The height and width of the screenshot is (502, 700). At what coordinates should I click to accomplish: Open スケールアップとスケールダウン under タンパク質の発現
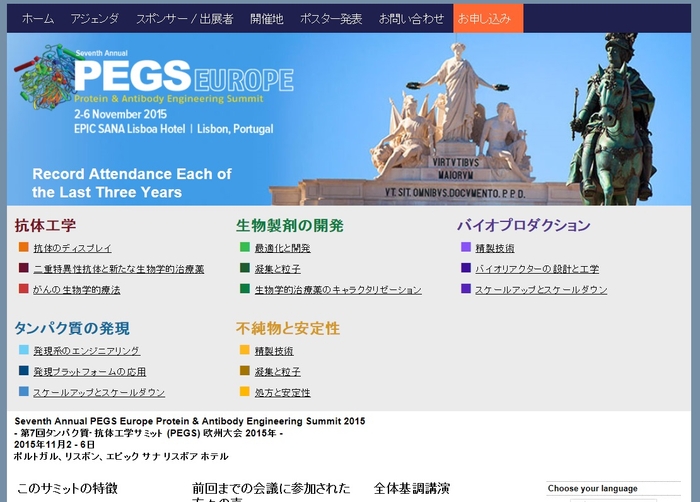pyautogui.click(x=99, y=393)
